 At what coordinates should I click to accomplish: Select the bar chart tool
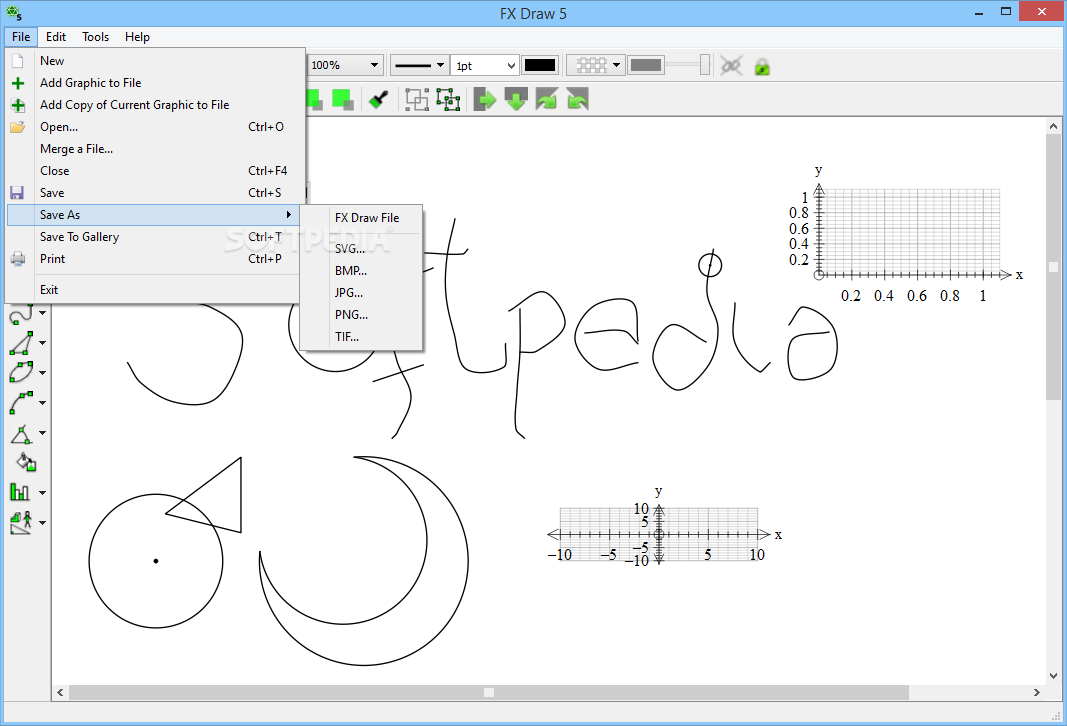point(20,492)
